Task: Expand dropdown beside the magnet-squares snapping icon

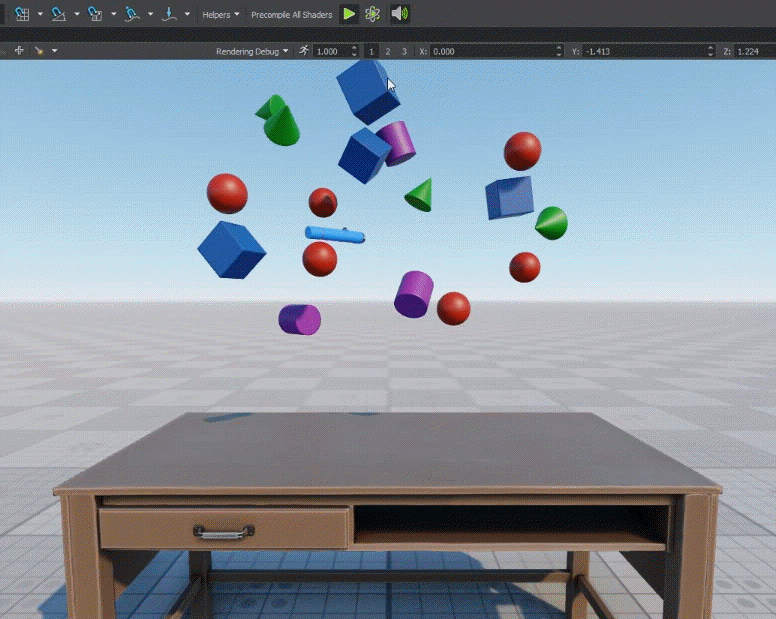Action: click(x=113, y=14)
